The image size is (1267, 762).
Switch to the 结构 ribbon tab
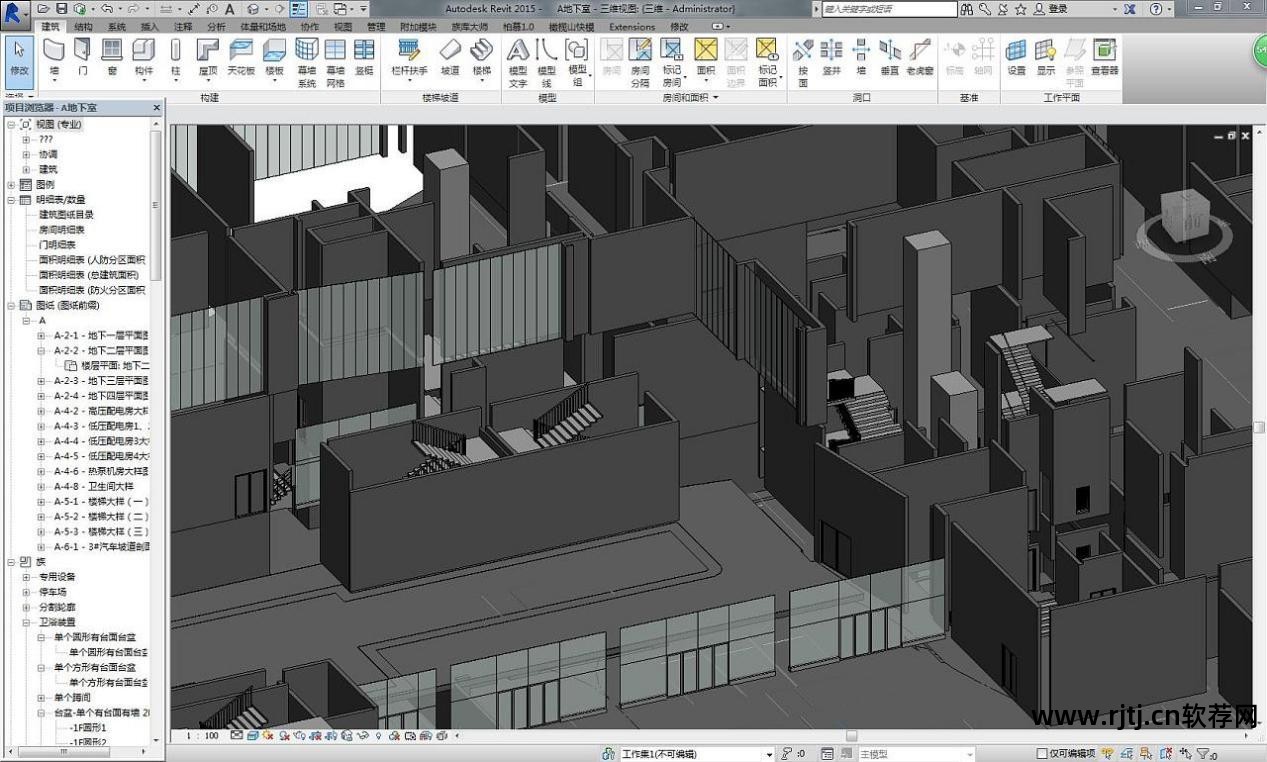84,27
